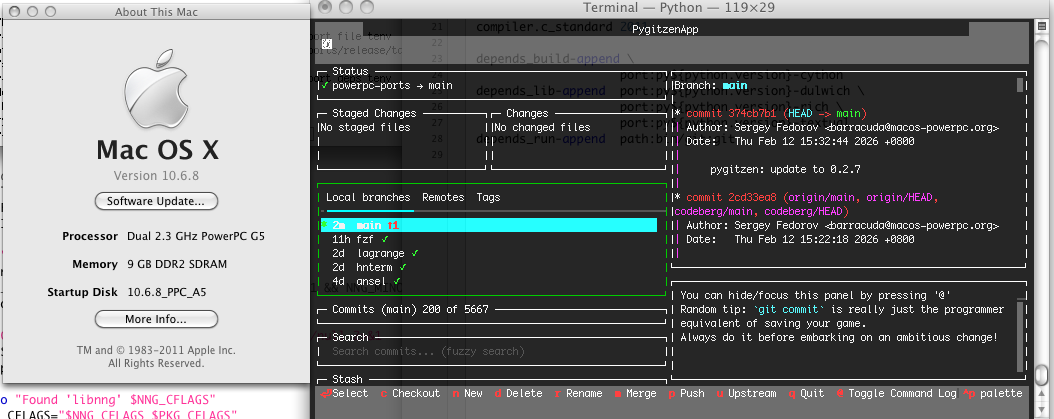Click the green check beside powerpc-ports status
Viewport: 1054px width, 419px height.
pos(325,85)
